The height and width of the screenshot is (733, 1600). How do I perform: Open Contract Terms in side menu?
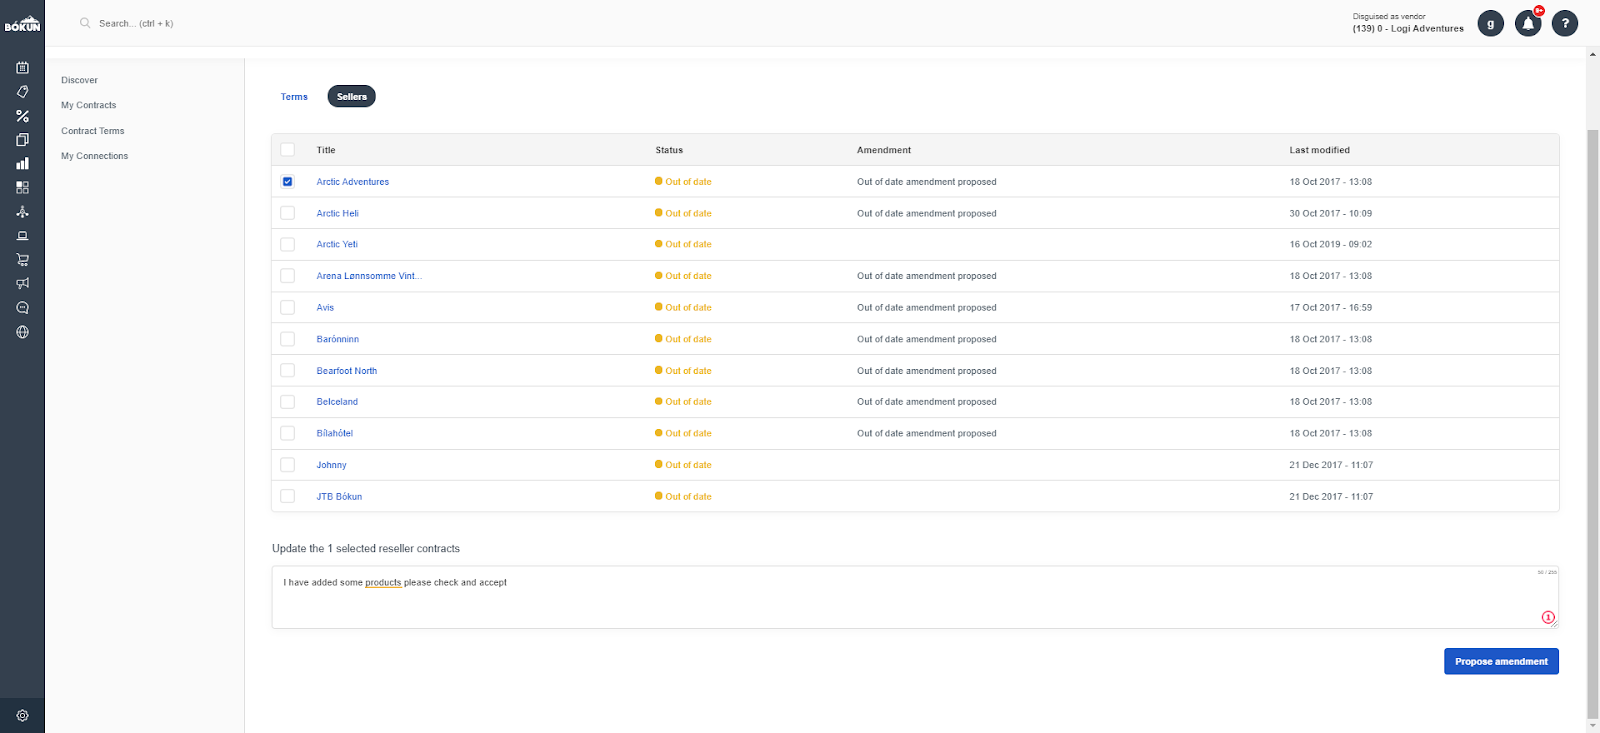point(92,131)
